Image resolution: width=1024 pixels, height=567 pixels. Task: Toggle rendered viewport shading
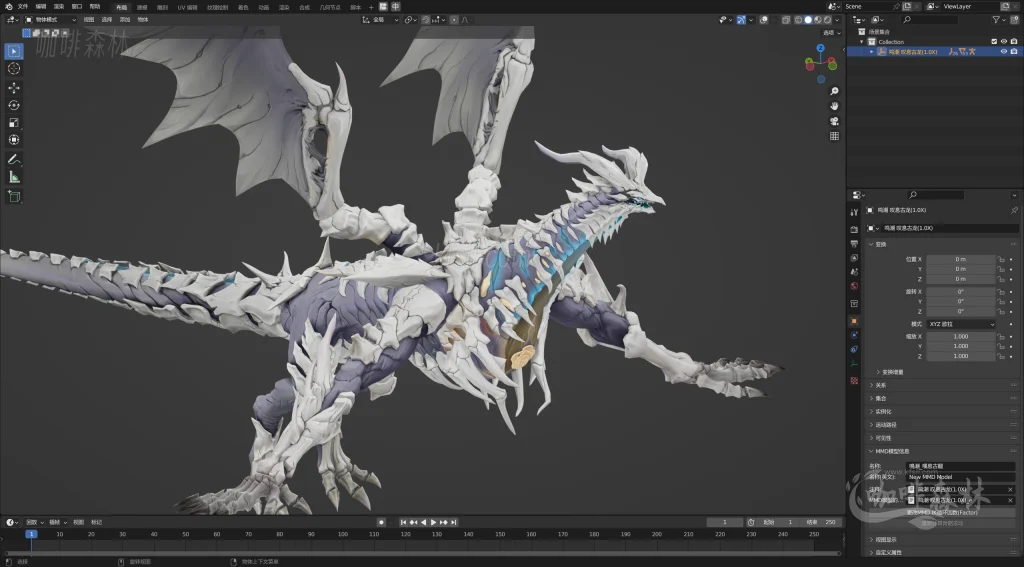pyautogui.click(x=827, y=20)
